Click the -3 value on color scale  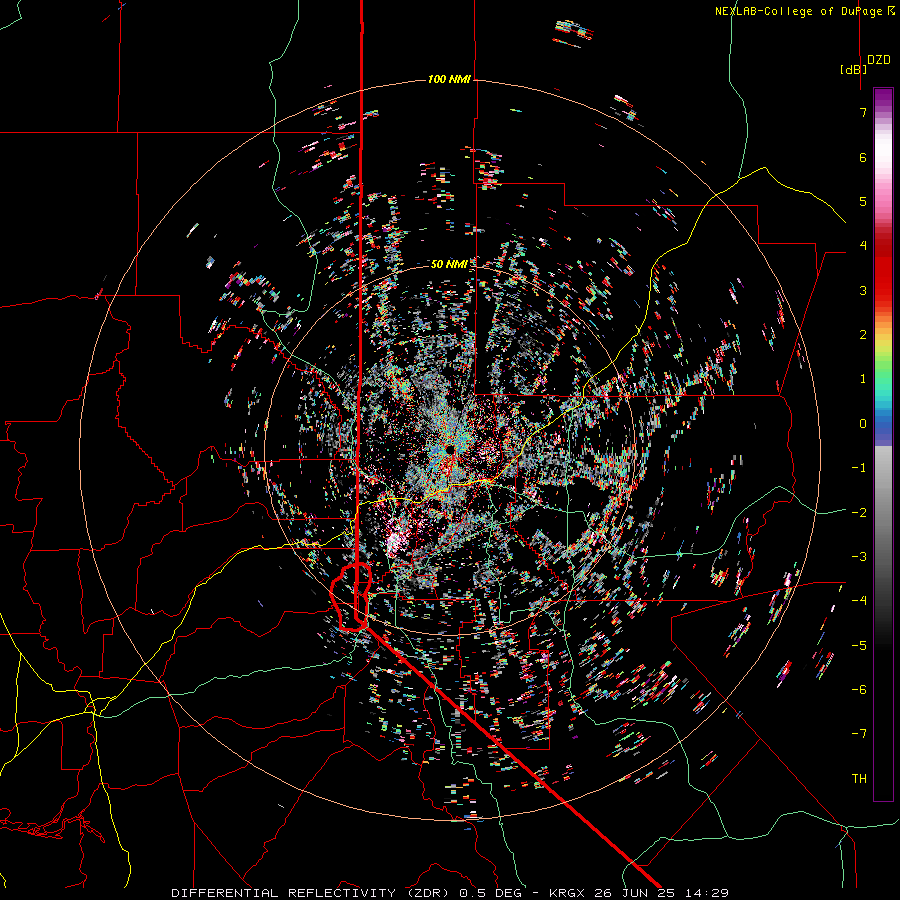[859, 557]
